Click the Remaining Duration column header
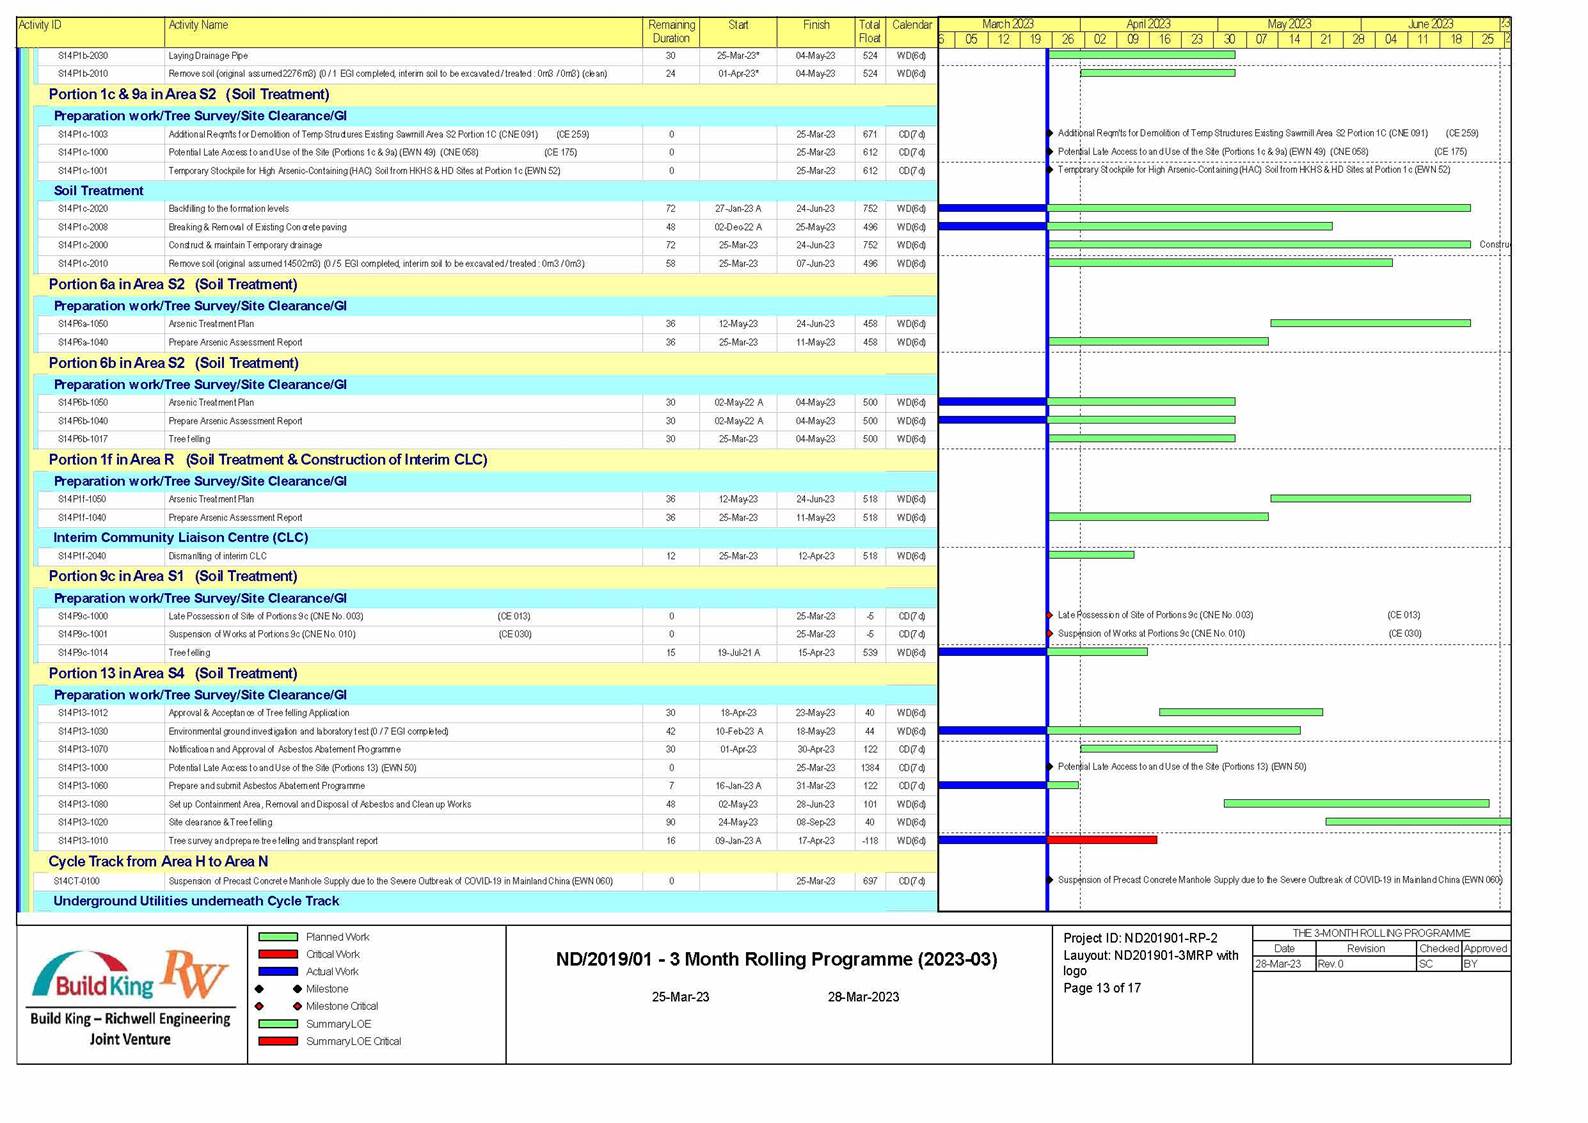This screenshot has height=1123, width=1588. point(671,31)
